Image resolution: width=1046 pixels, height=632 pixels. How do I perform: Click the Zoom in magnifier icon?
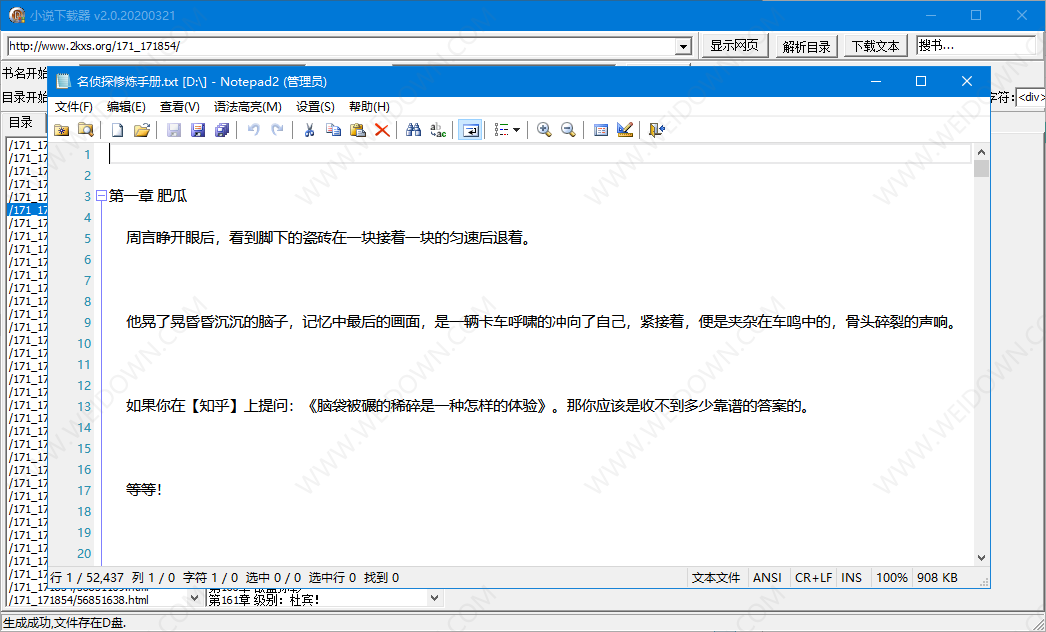tap(544, 130)
